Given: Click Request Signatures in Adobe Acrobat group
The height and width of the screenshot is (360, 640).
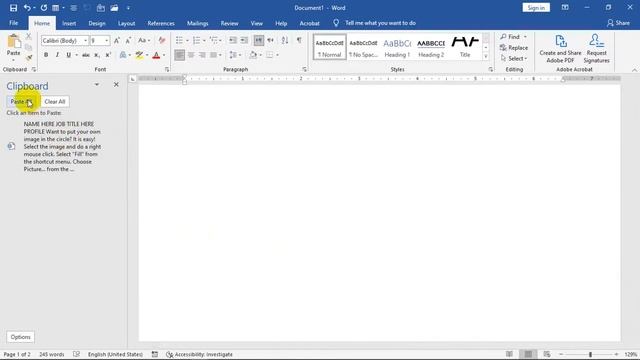Looking at the screenshot, I should [x=596, y=49].
